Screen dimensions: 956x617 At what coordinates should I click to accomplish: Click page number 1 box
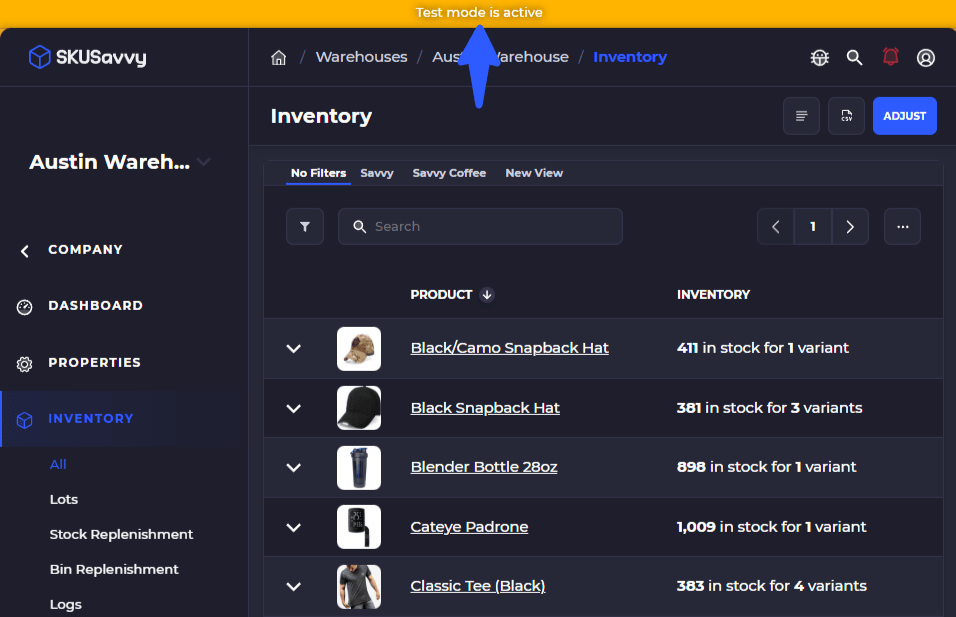pyautogui.click(x=813, y=227)
